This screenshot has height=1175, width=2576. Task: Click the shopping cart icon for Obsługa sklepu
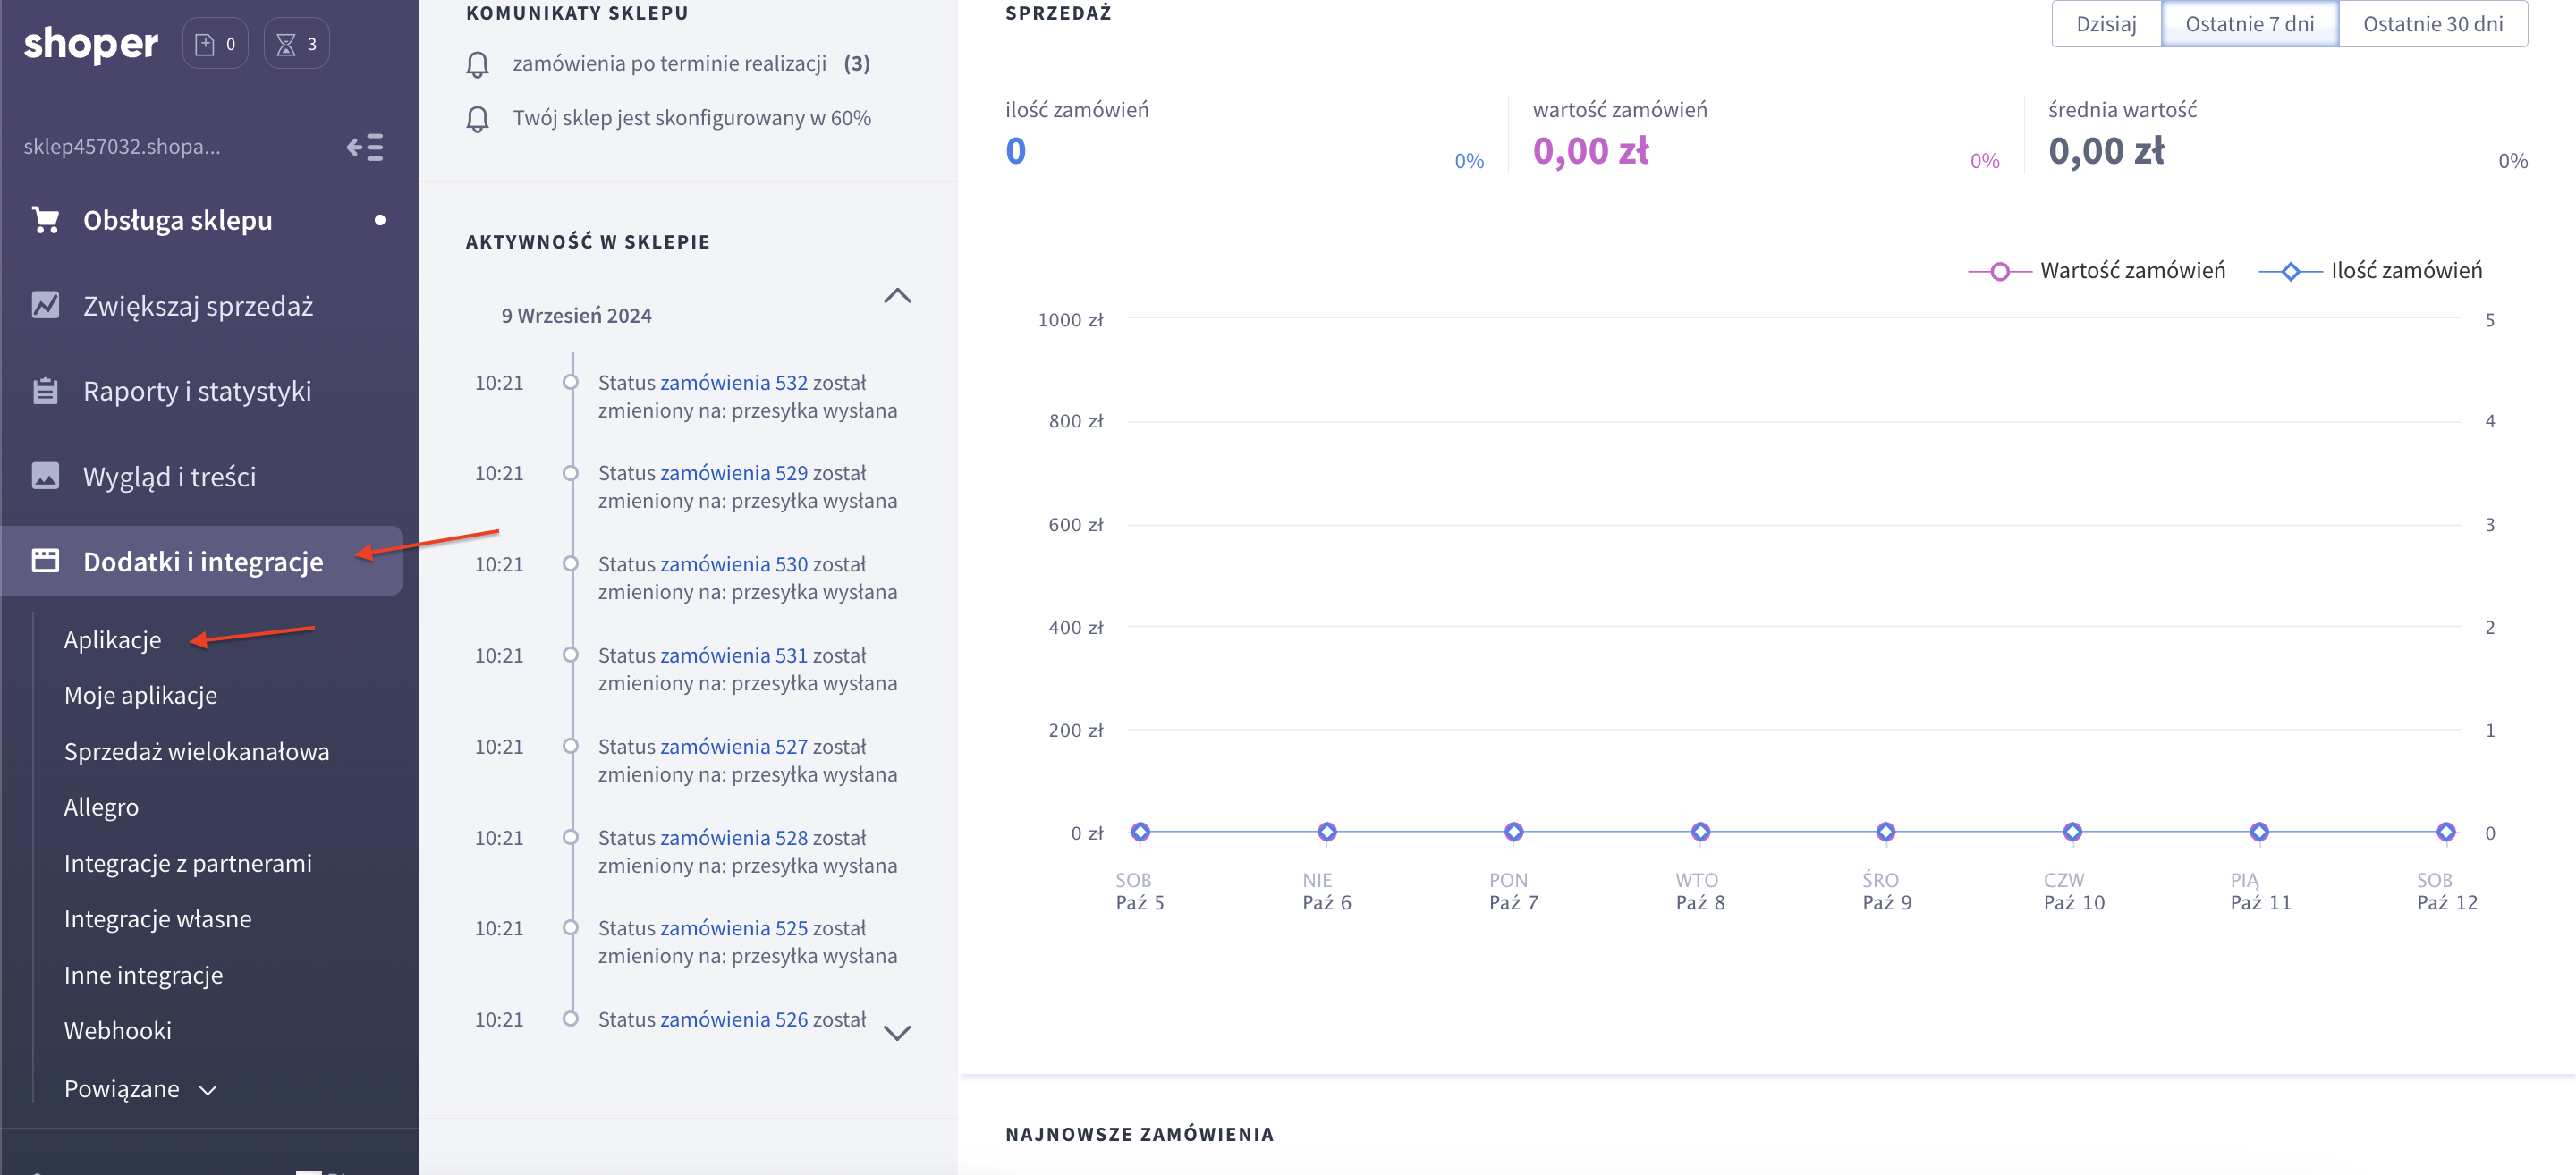tap(45, 220)
